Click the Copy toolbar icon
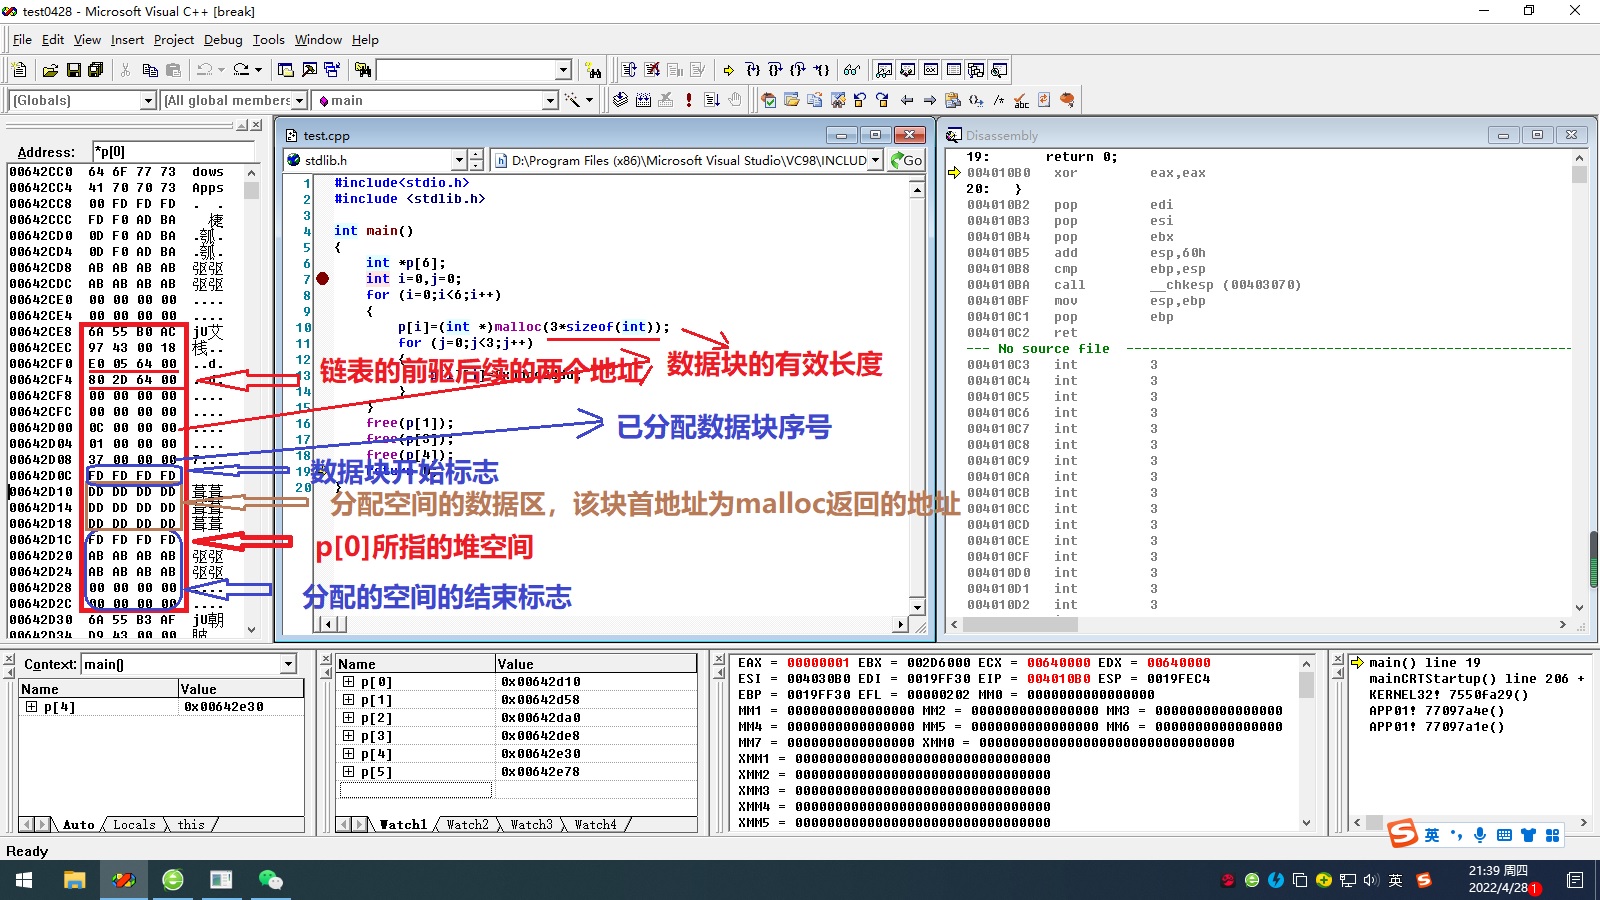The image size is (1600, 900). [150, 70]
